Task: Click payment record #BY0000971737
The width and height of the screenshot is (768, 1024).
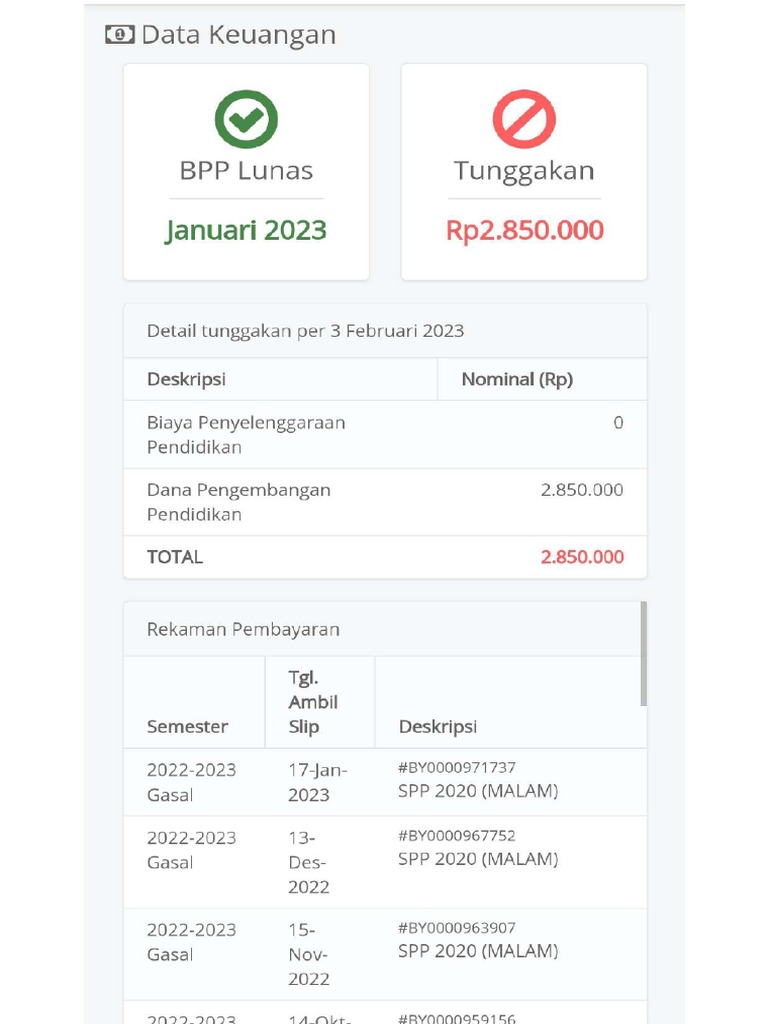Action: point(457,768)
